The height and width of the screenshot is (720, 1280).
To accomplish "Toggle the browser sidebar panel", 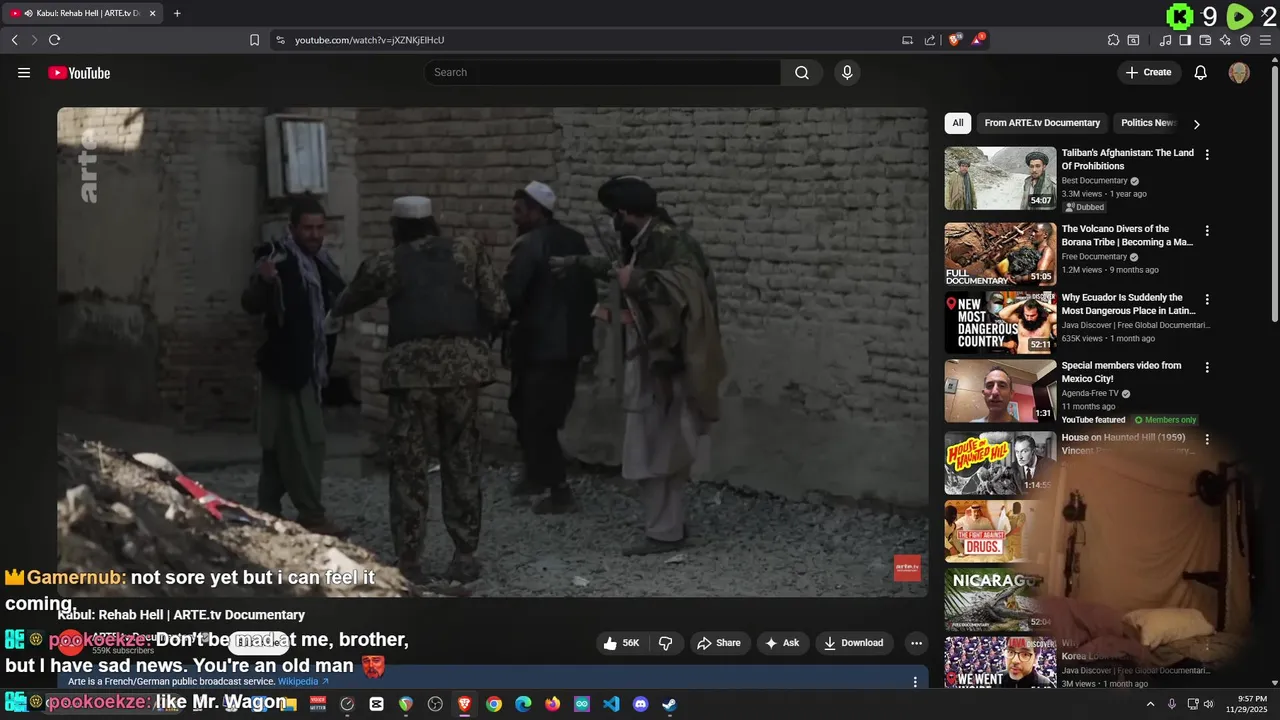I will point(1185,40).
